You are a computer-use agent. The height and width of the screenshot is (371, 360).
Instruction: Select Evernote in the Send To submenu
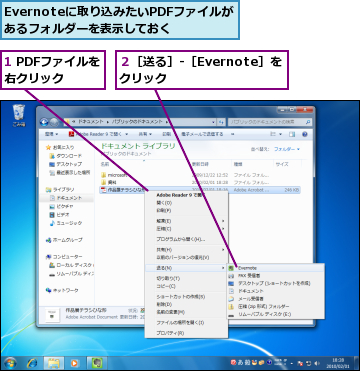276,268
